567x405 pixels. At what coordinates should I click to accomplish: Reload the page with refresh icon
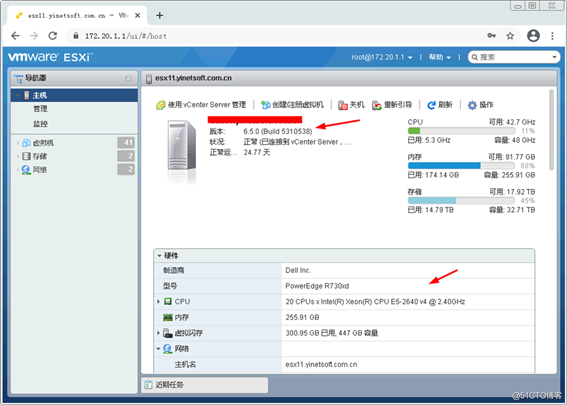tap(53, 36)
